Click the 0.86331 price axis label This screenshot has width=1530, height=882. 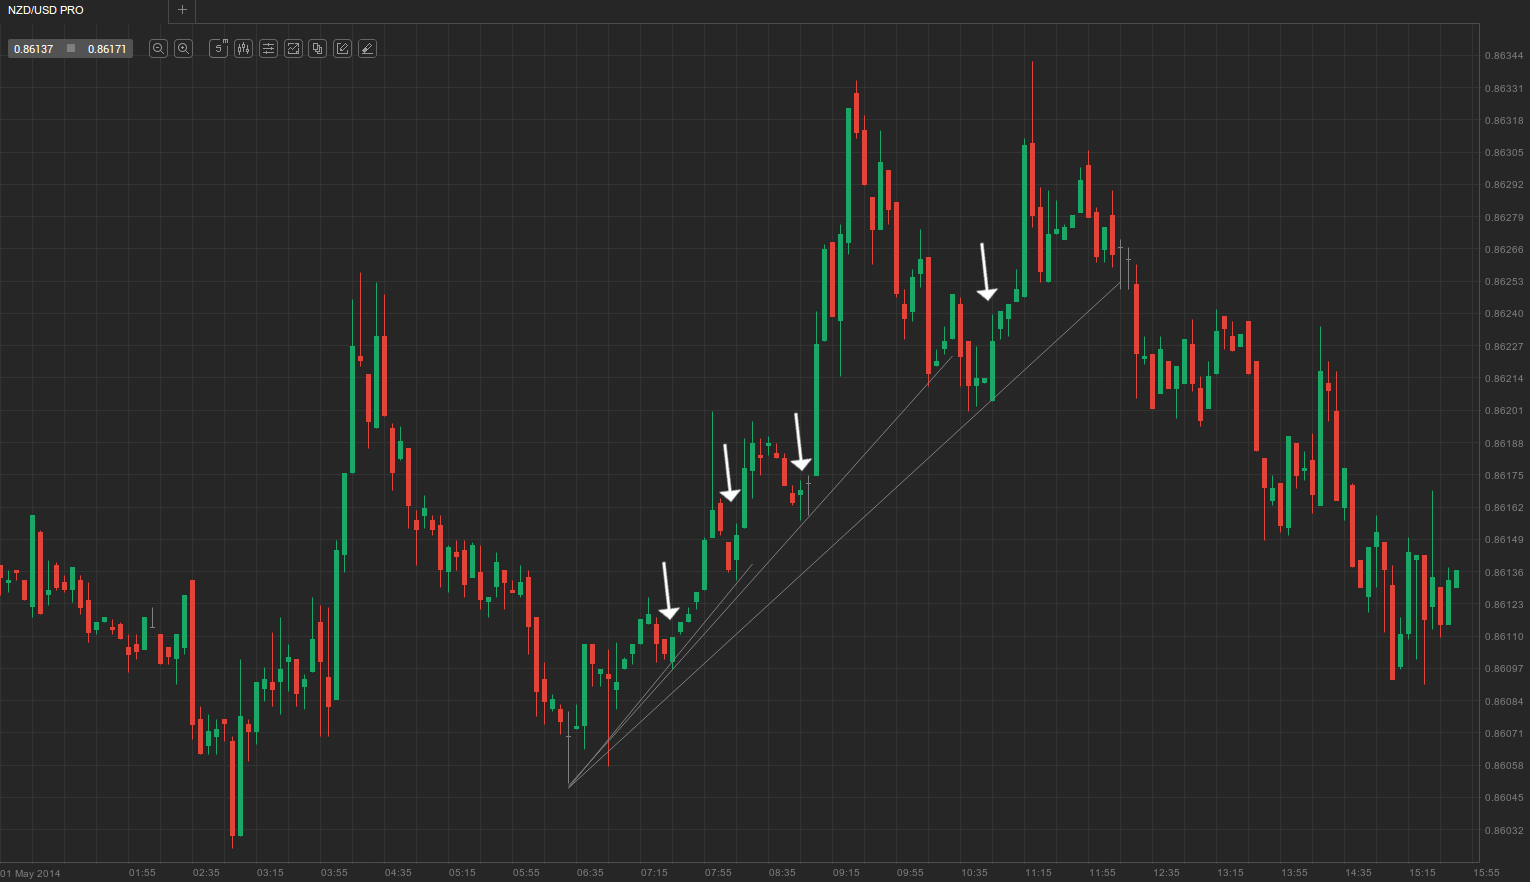tap(1504, 89)
